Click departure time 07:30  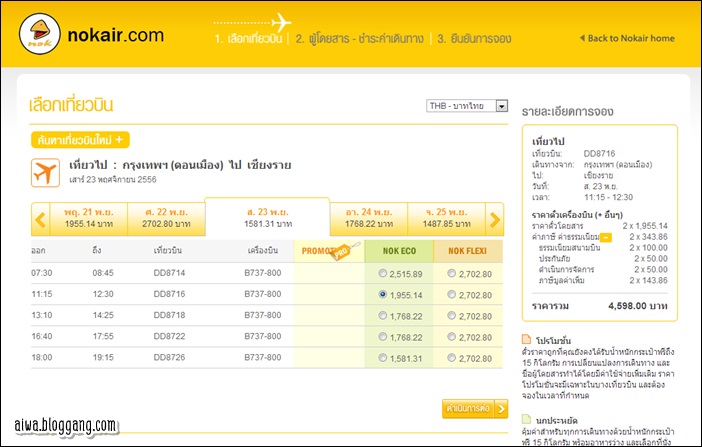click(42, 273)
